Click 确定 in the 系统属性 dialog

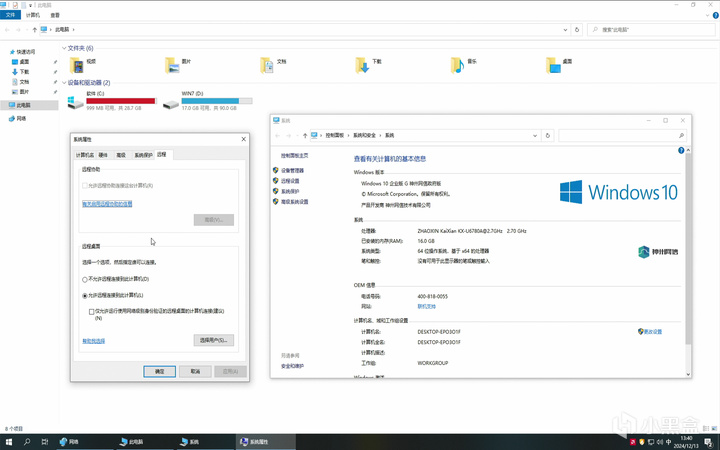pyautogui.click(x=159, y=371)
